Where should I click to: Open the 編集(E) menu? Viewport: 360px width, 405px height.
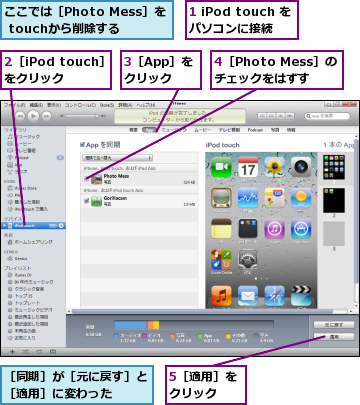36,105
